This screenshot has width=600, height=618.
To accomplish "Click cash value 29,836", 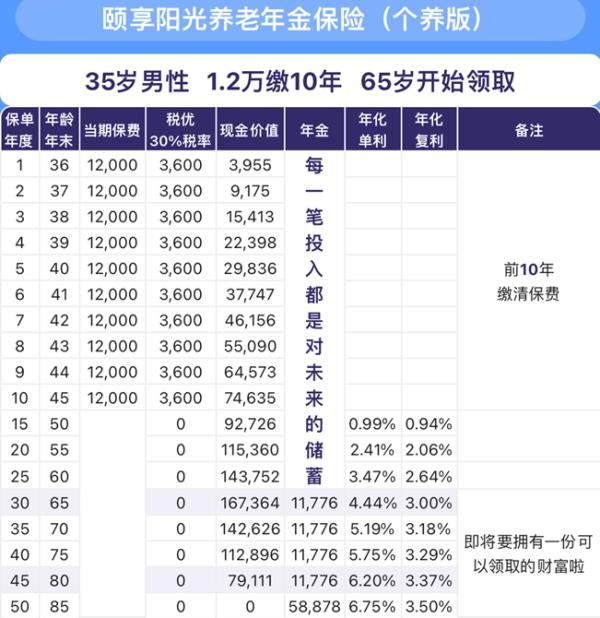I will 250,269.
